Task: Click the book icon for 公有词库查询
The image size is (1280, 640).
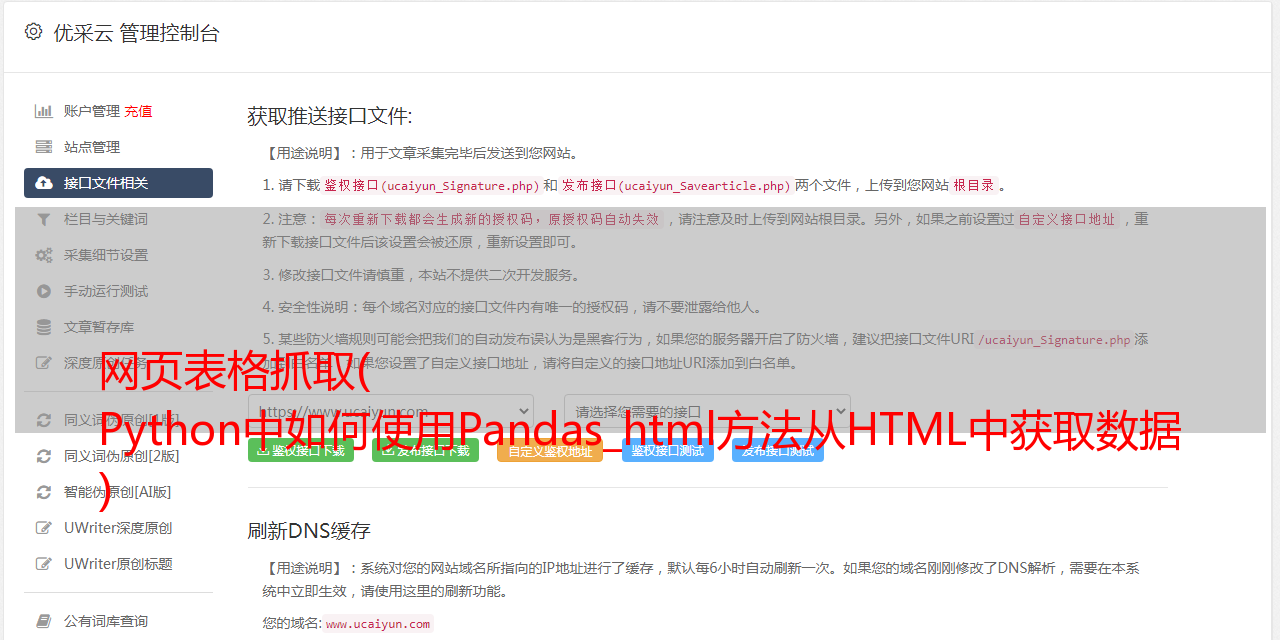Action: tap(44, 621)
